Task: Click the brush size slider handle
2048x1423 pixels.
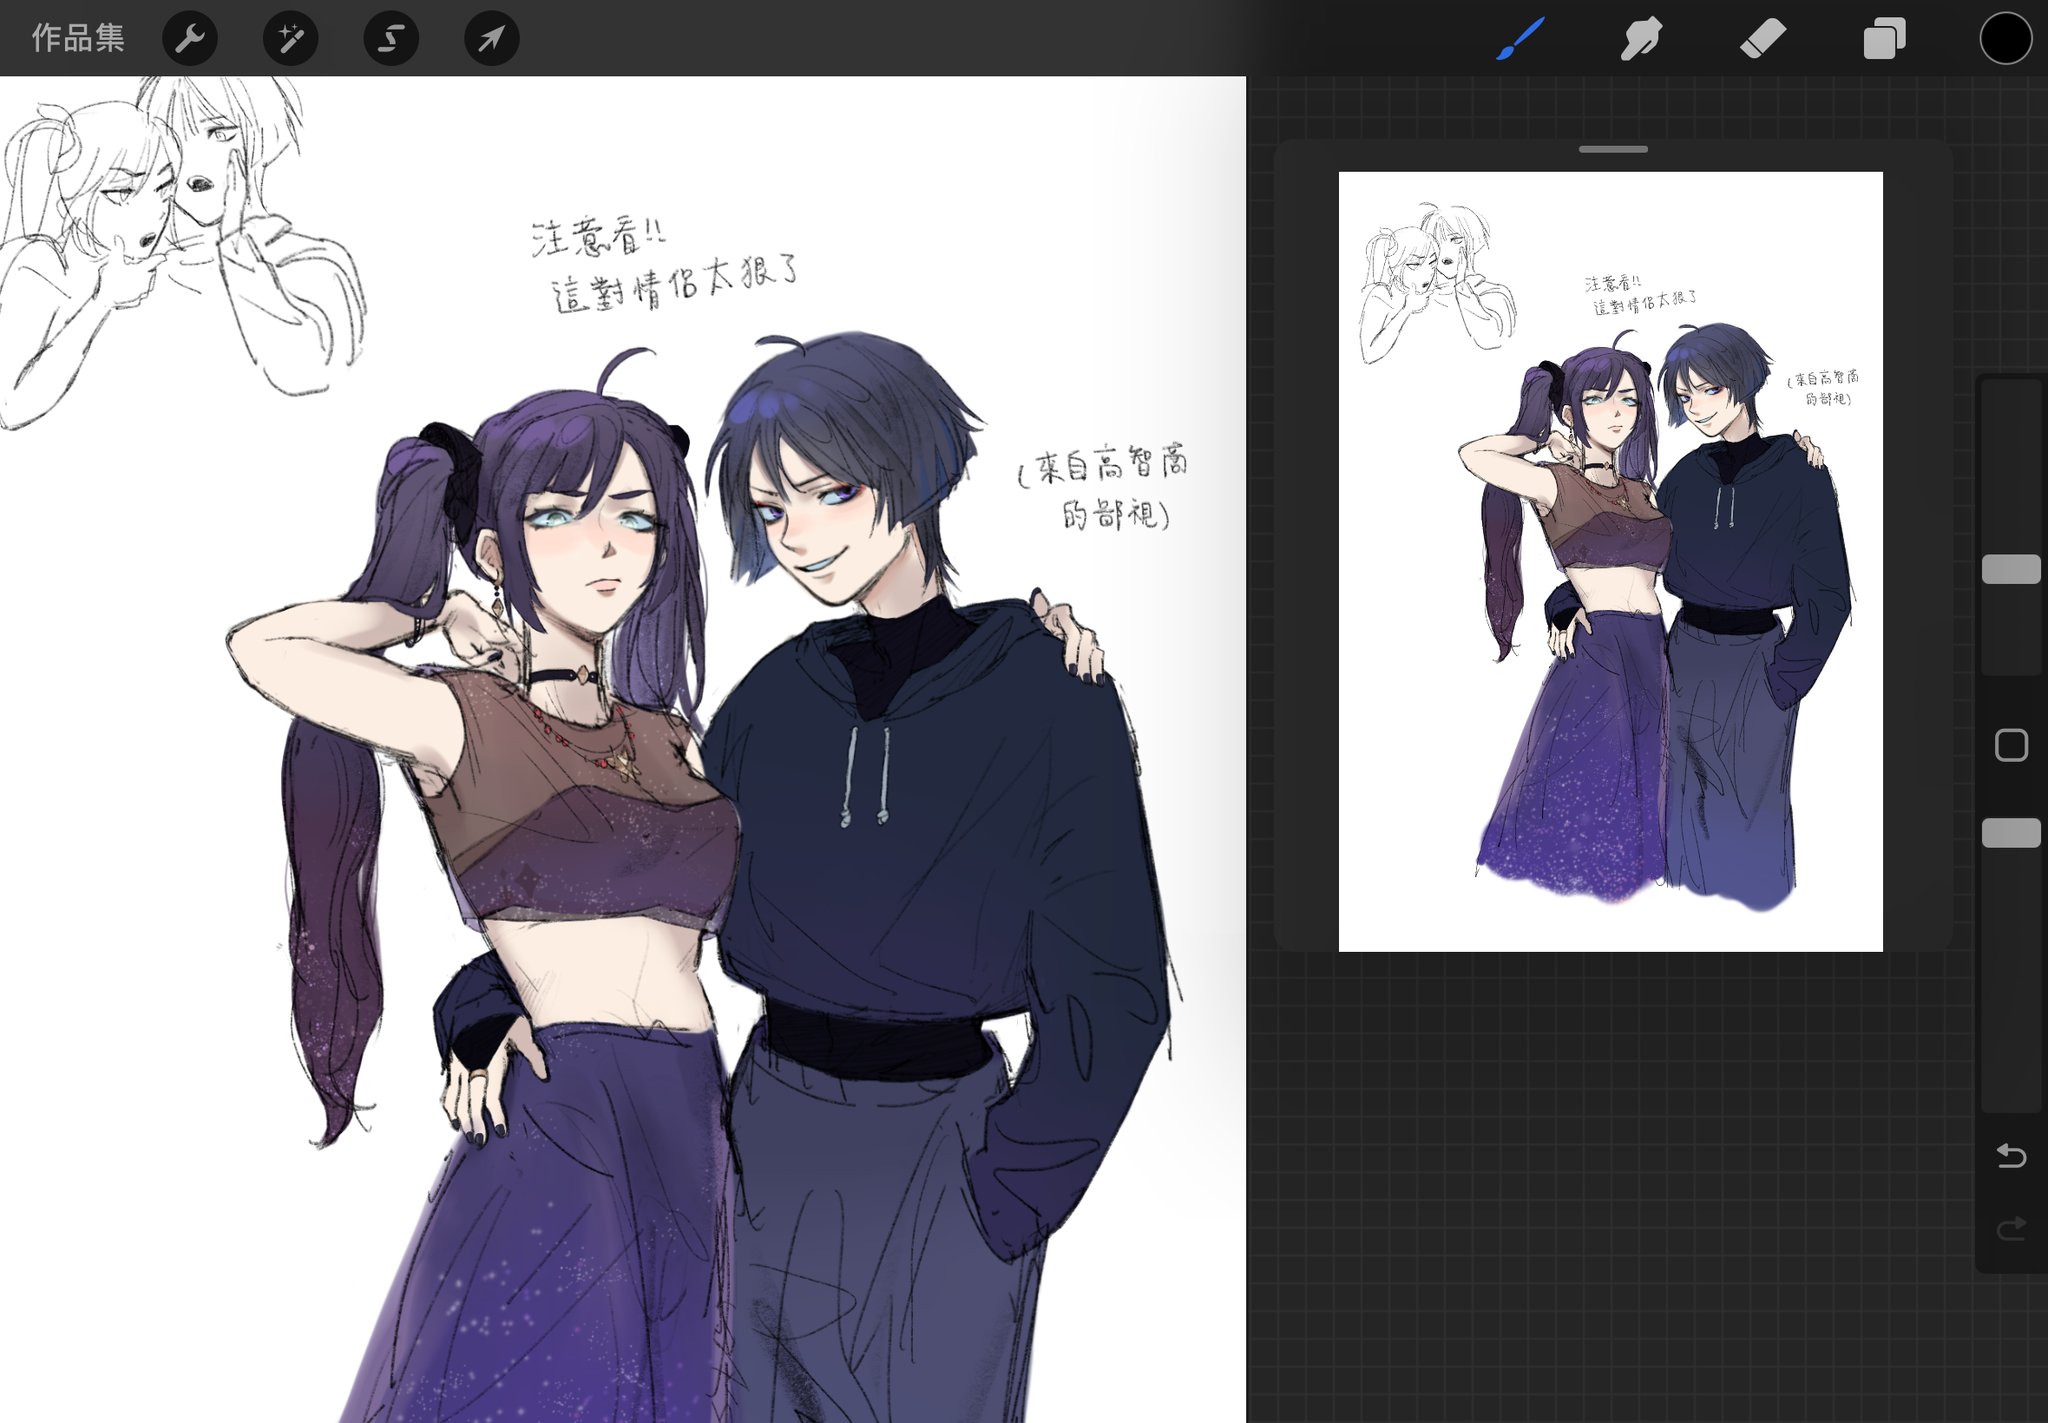Action: pyautogui.click(x=2011, y=569)
